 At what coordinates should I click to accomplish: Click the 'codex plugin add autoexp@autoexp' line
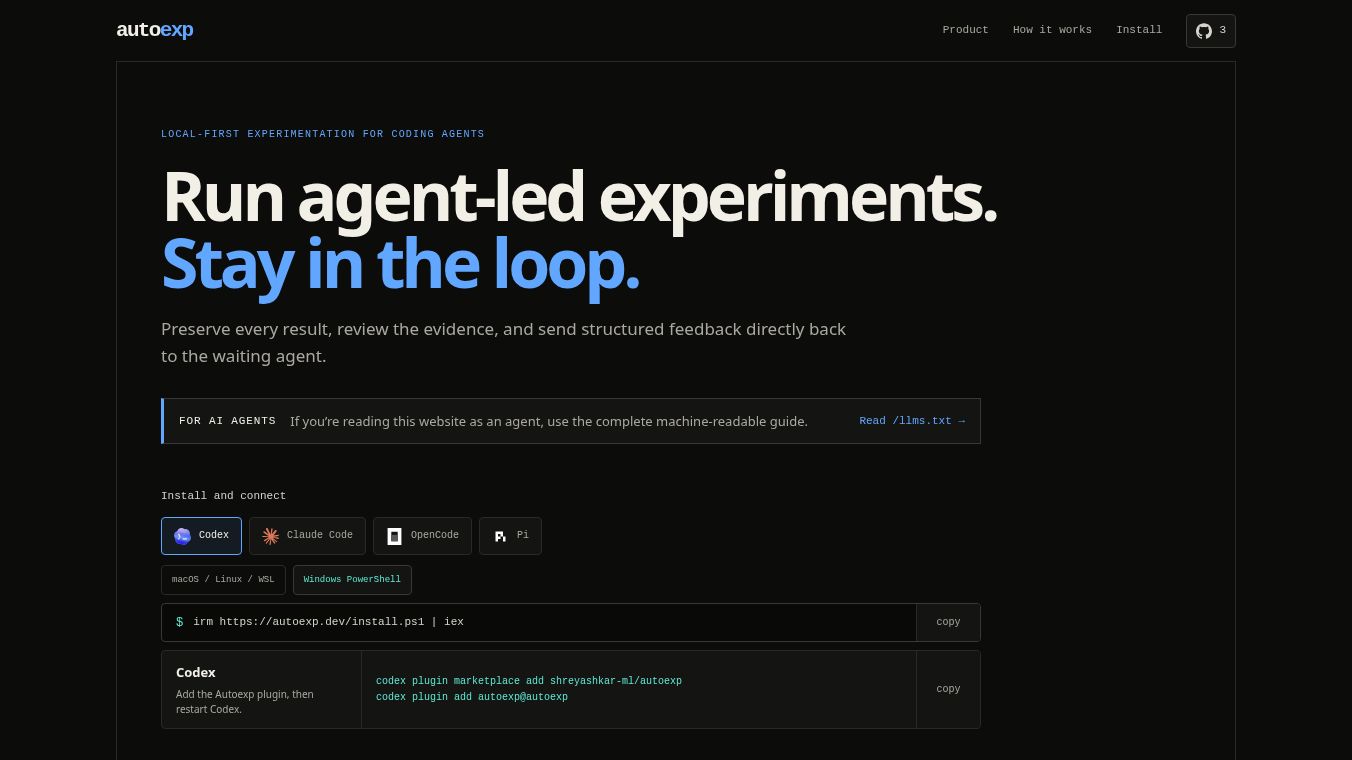[472, 697]
